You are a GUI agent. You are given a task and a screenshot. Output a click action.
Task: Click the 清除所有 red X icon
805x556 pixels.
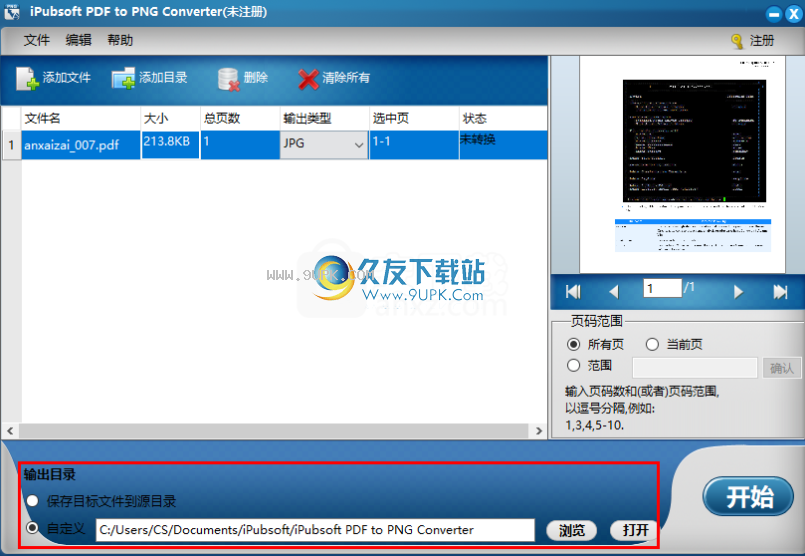coord(309,79)
